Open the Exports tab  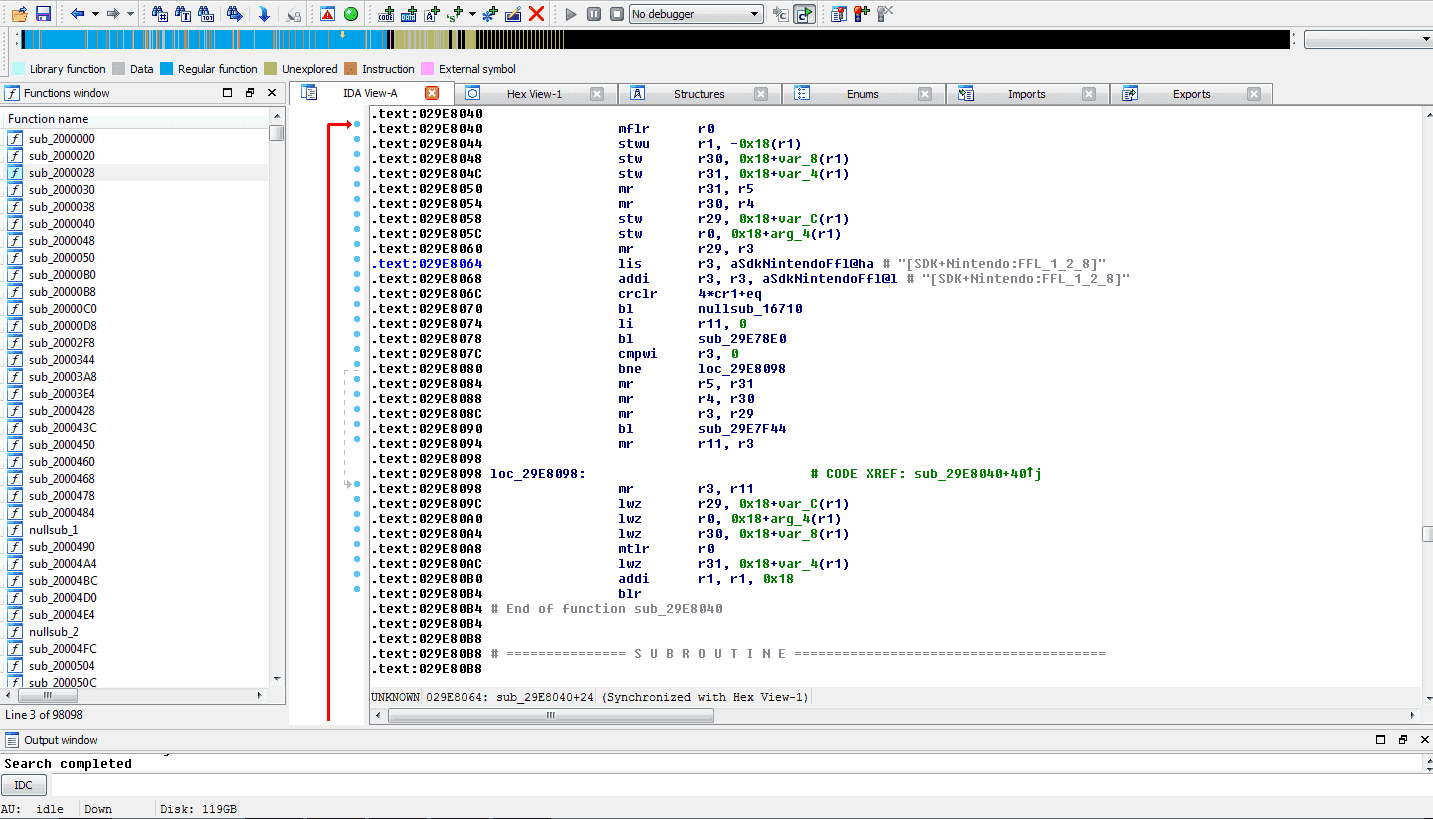coord(1191,94)
